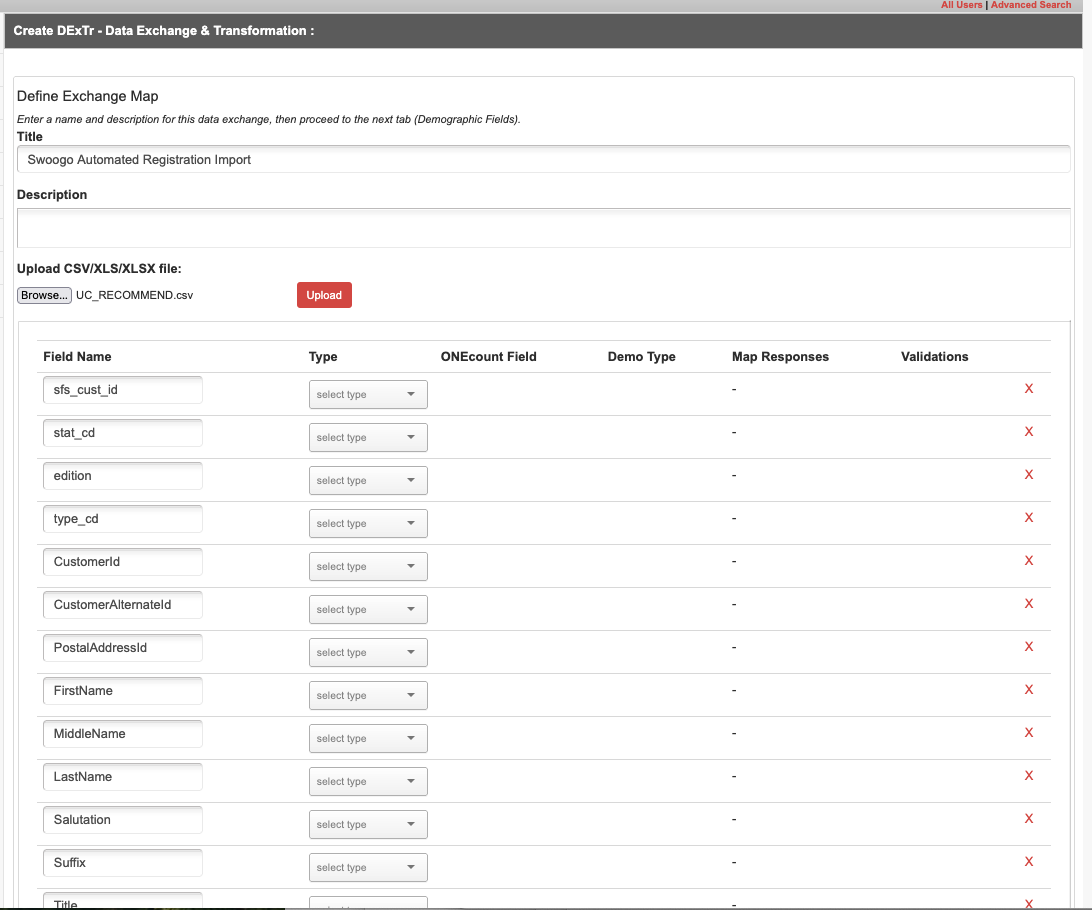
Task: Open type dropdown for type_cd
Action: (368, 524)
